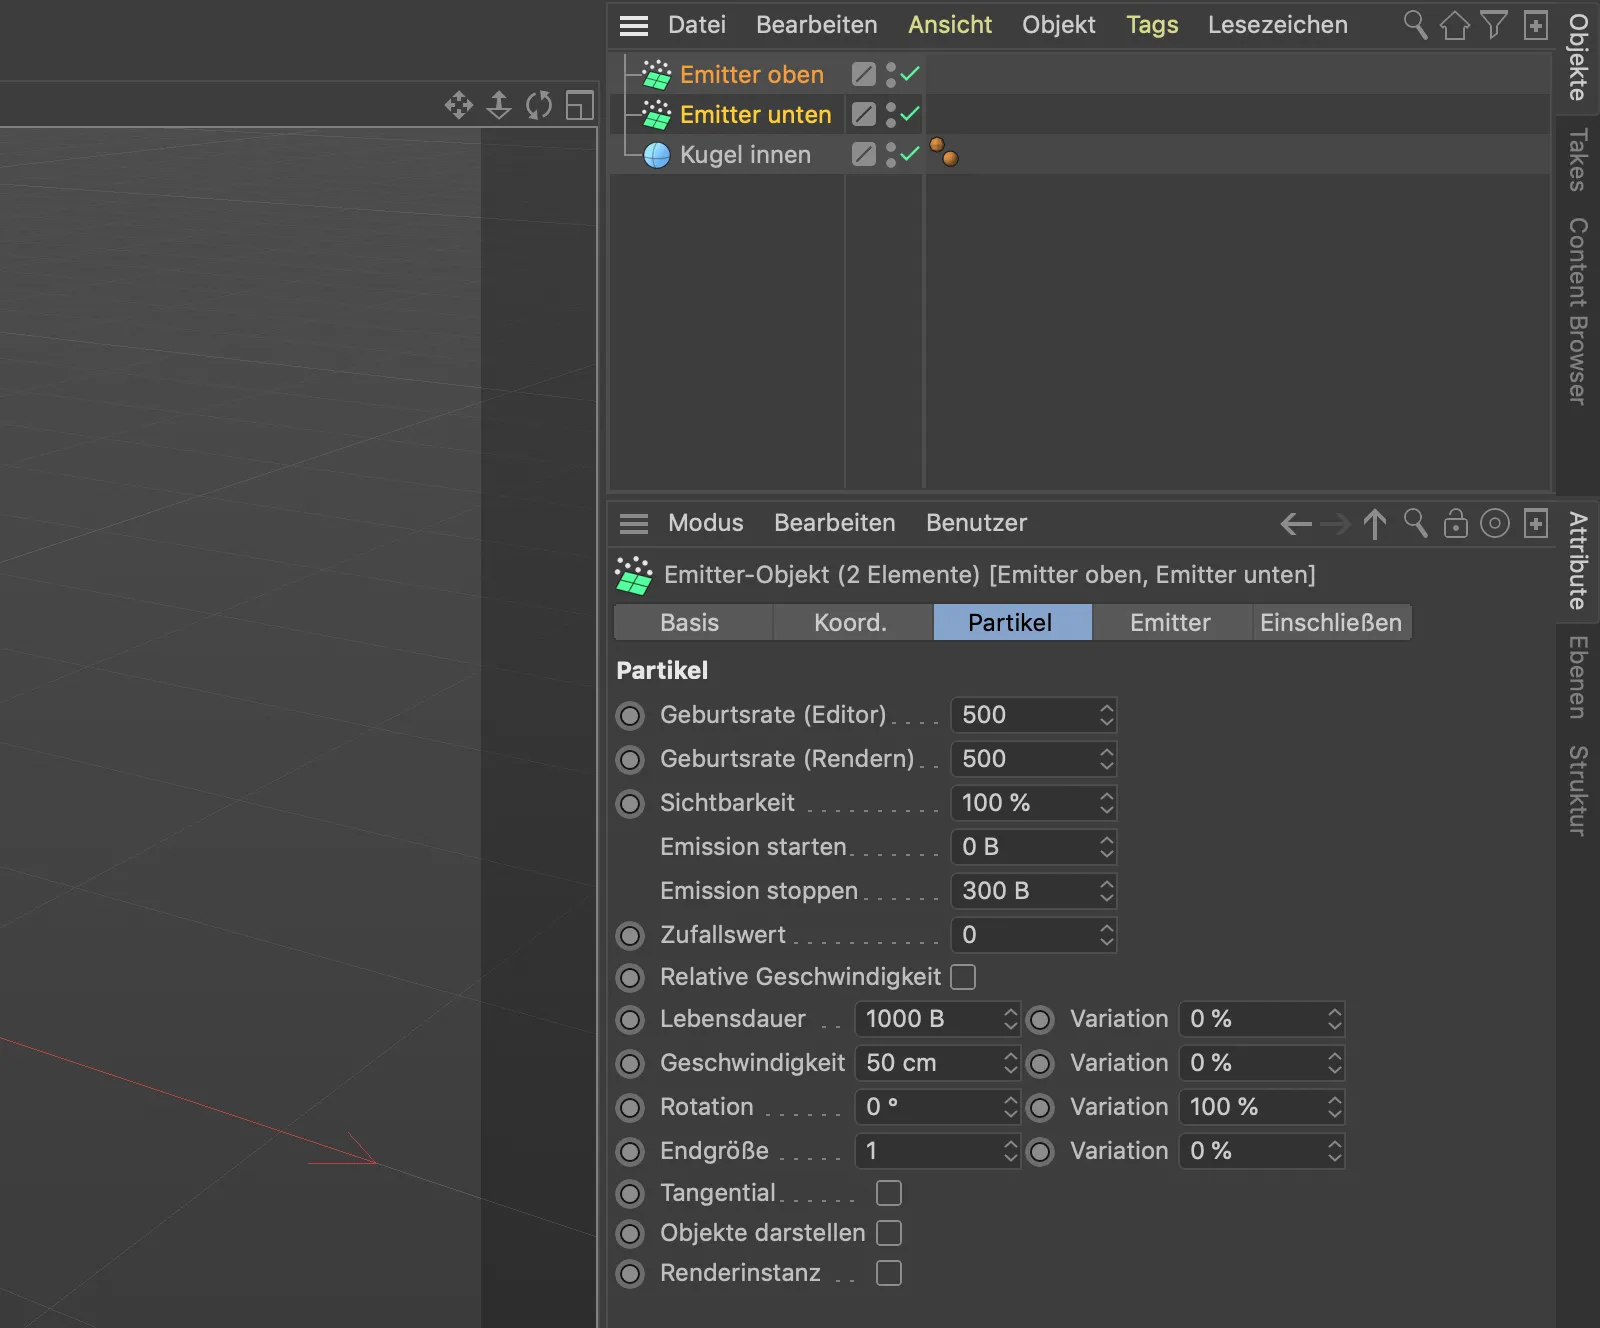Click stepper arrows of Zufallswert field
Viewport: 1600px width, 1328px height.
(1106, 935)
